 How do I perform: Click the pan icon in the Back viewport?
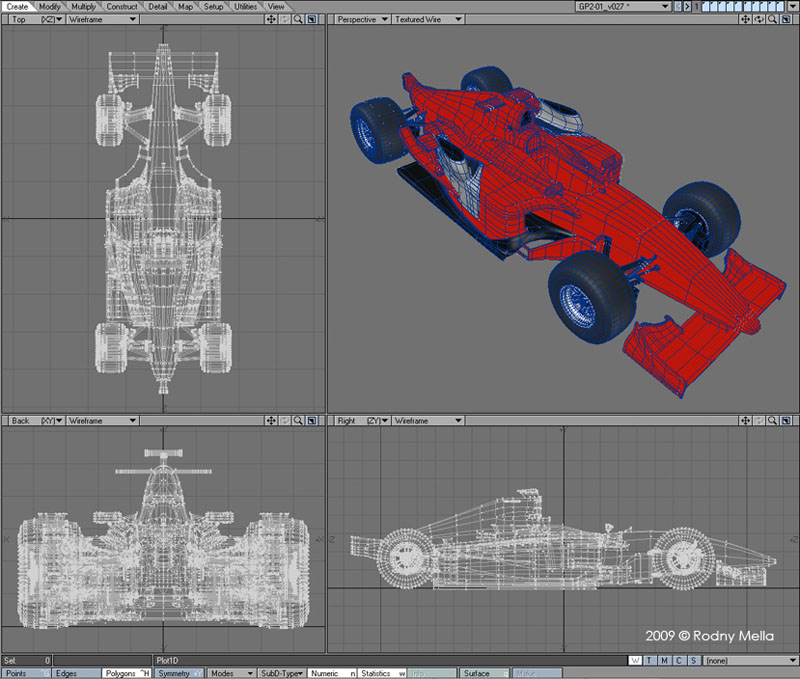[271, 421]
